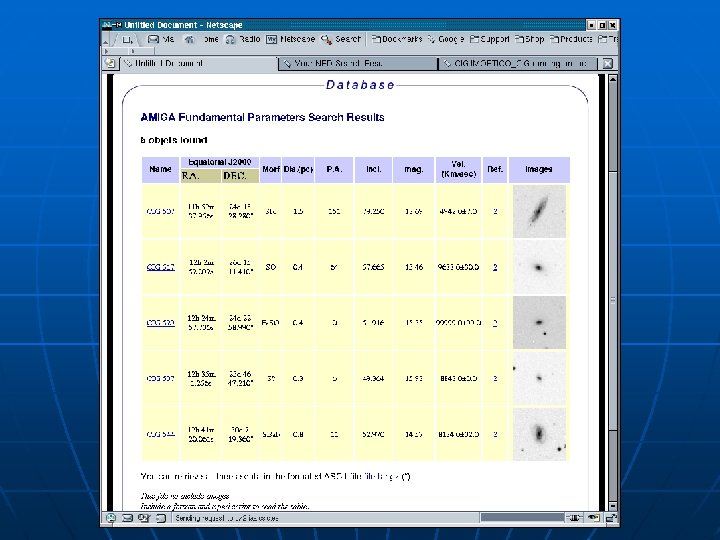Screen dimensions: 720x540
Task: Click the Images column header
Action: pos(539,169)
